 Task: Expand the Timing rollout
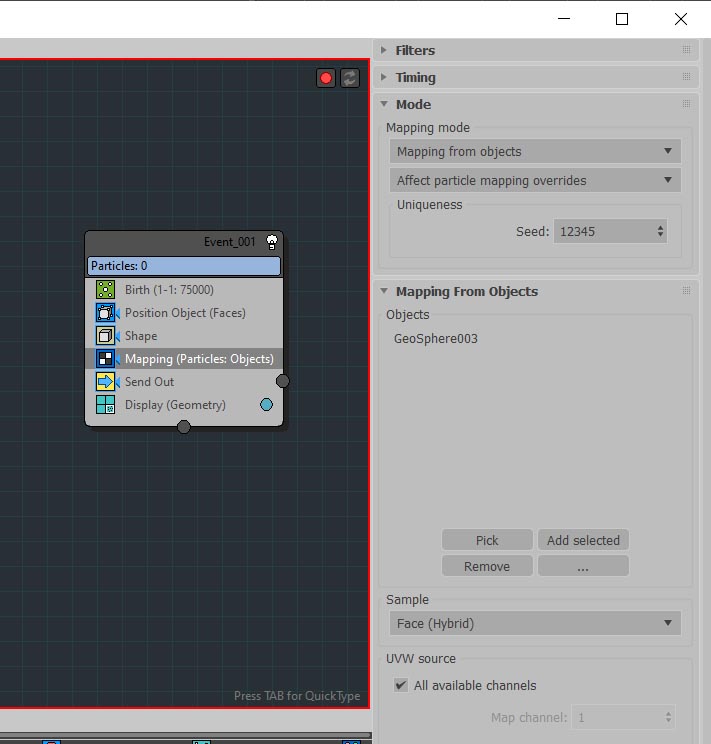(x=384, y=77)
